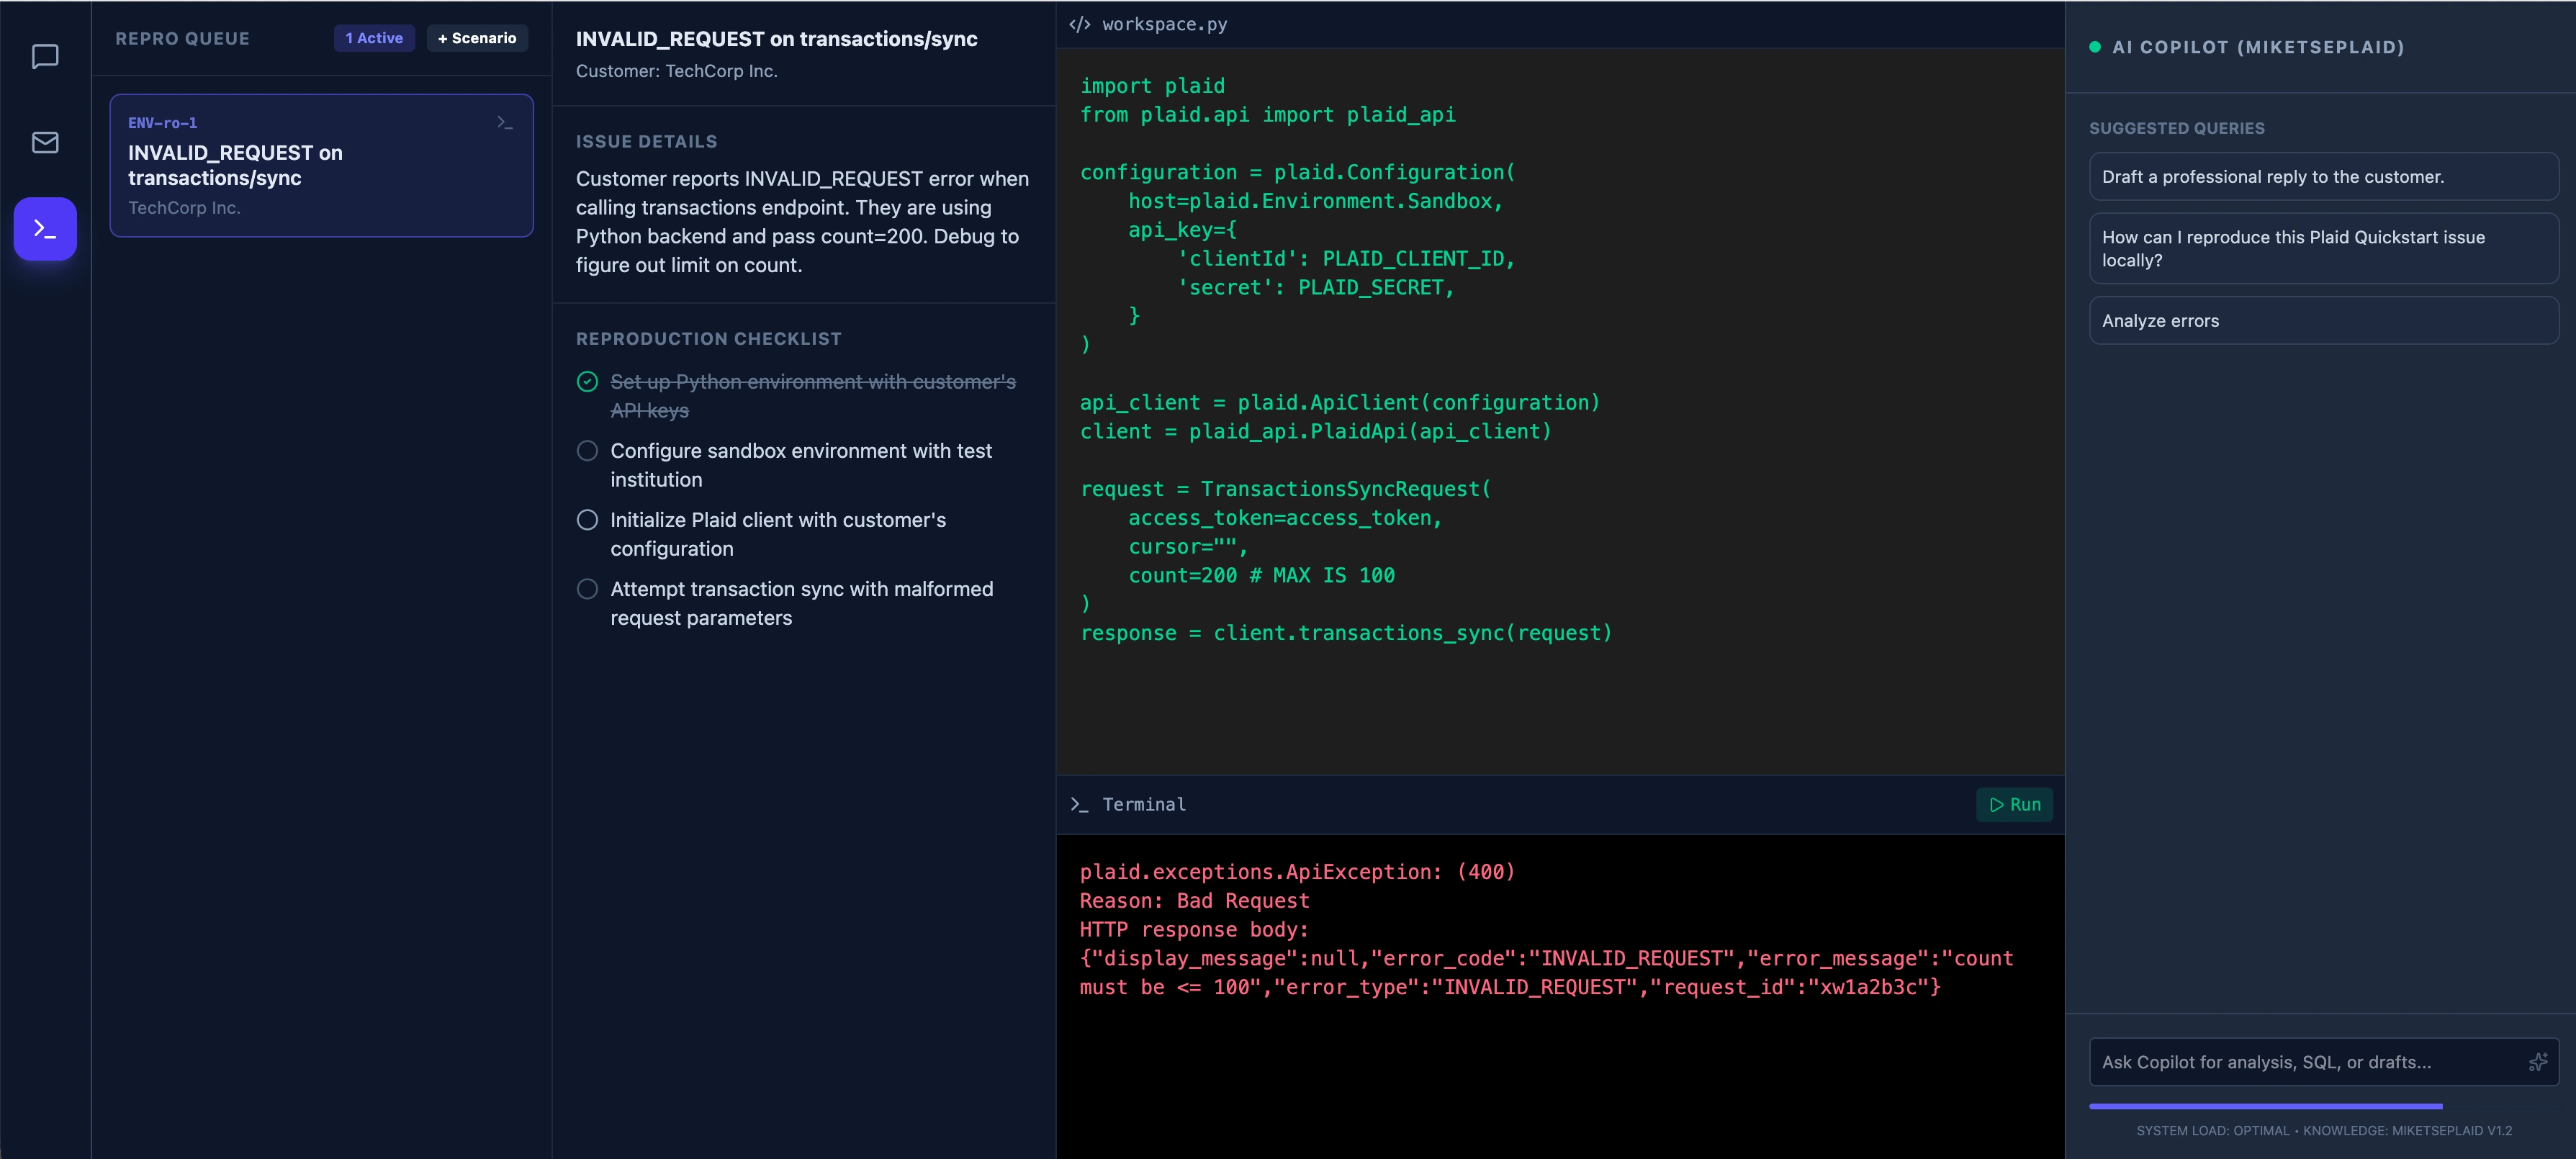Click Customer: TechCorp Inc. subtitle

coord(676,71)
